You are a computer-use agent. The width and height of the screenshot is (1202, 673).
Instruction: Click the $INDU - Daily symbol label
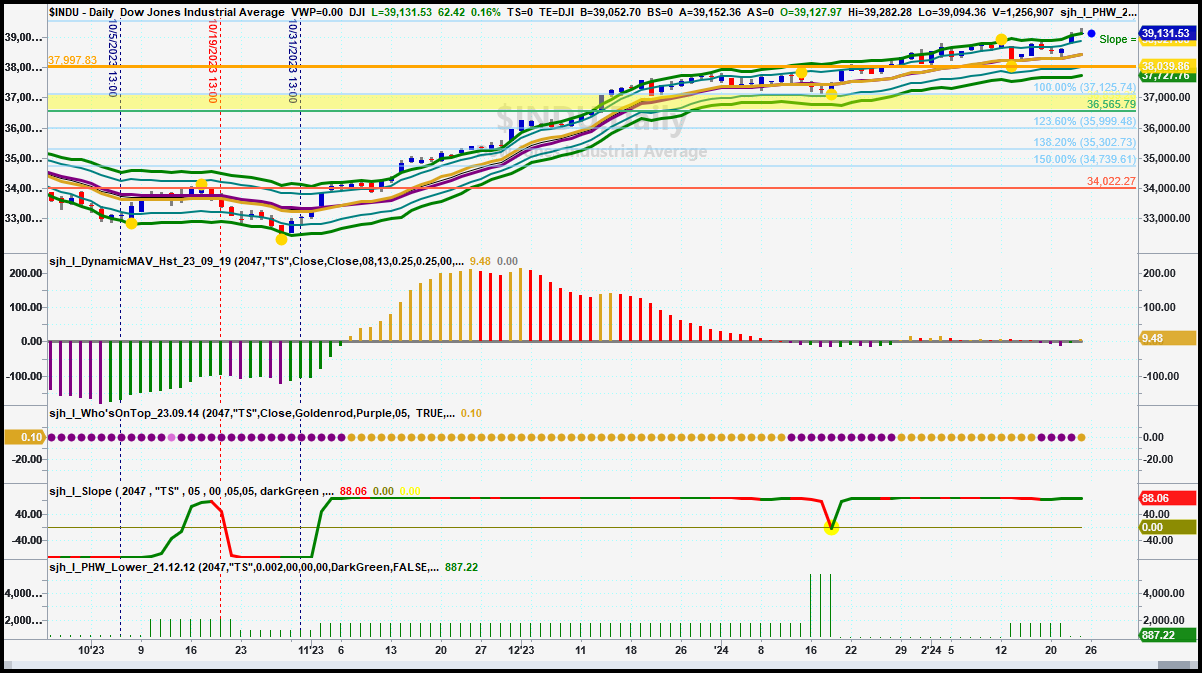(82, 10)
